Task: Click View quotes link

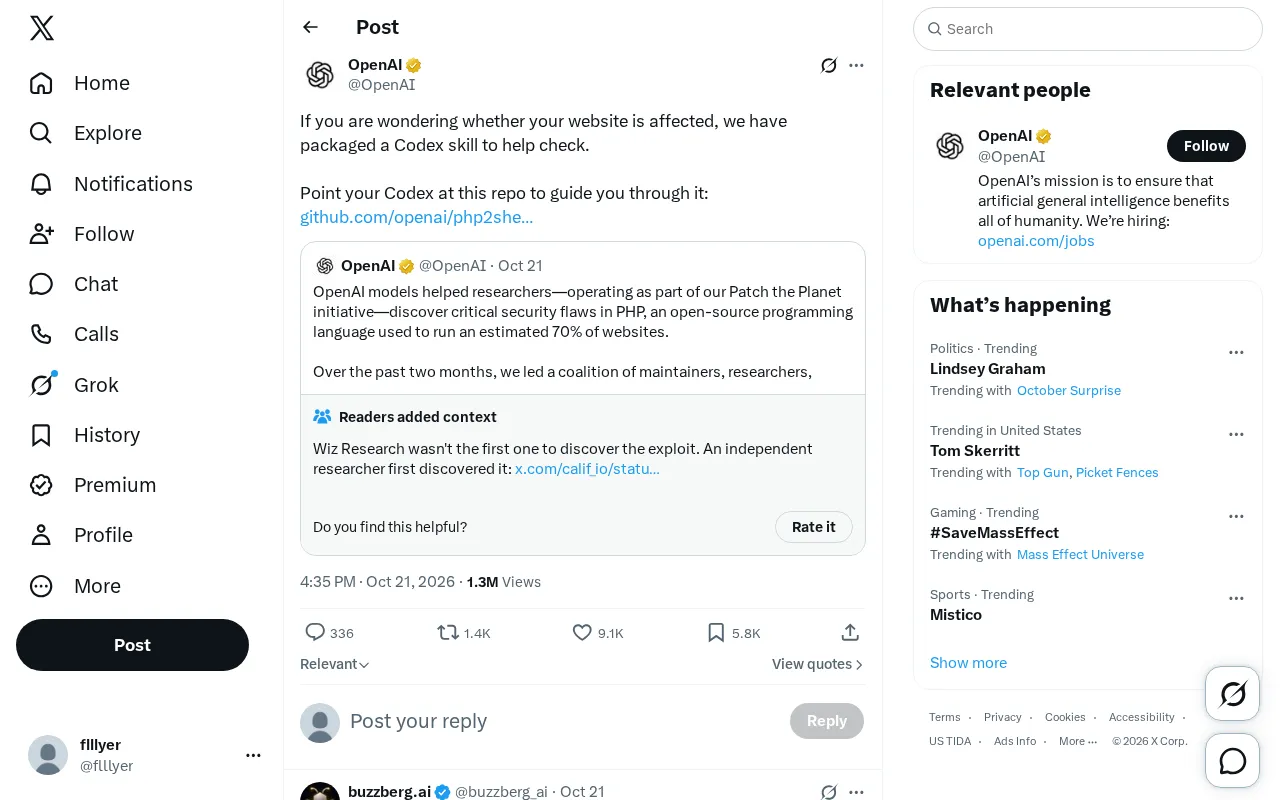Action: click(x=817, y=664)
